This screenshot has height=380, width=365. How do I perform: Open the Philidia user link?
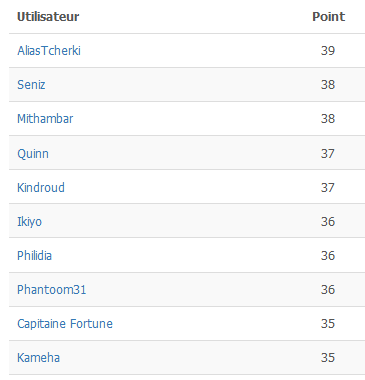(34, 256)
